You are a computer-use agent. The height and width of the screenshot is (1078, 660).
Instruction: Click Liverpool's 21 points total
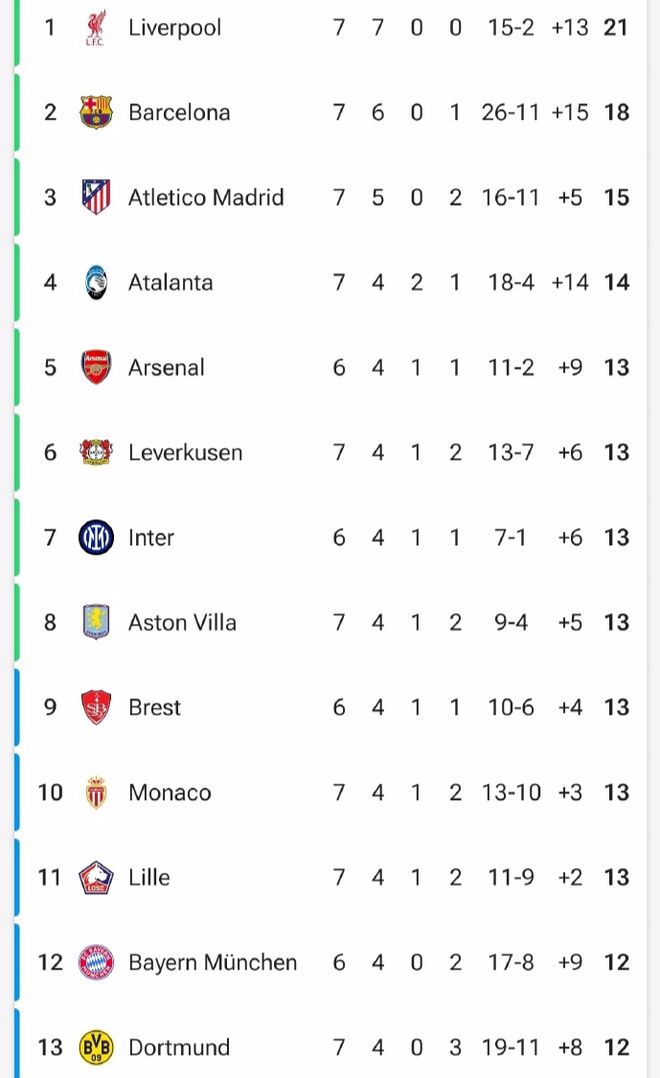coord(616,28)
